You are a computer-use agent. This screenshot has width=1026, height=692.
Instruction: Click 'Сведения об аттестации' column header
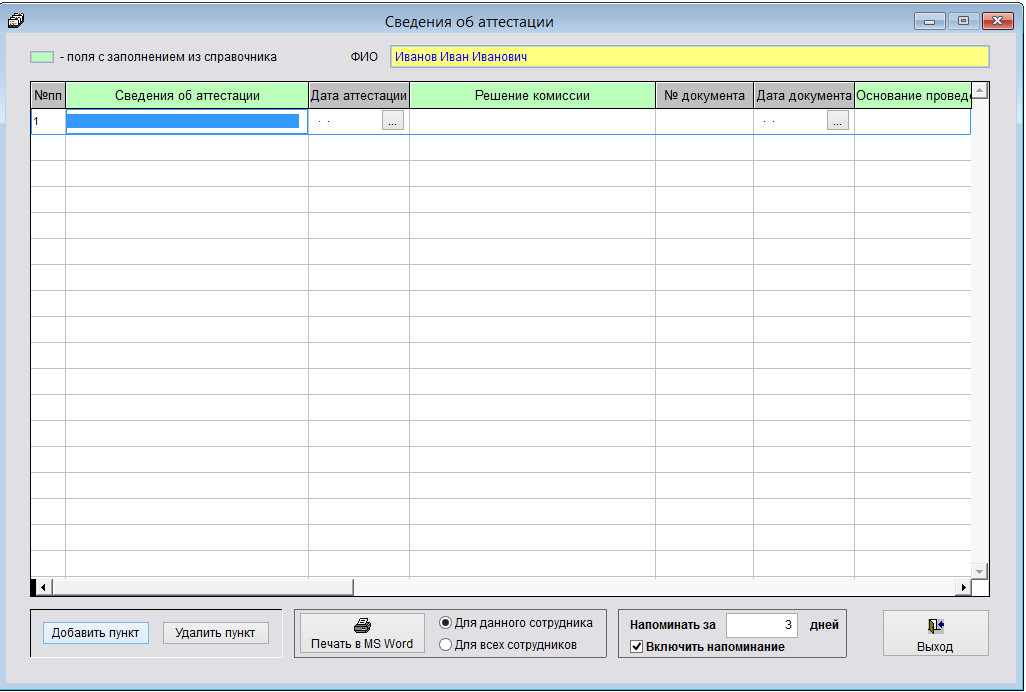tap(187, 96)
